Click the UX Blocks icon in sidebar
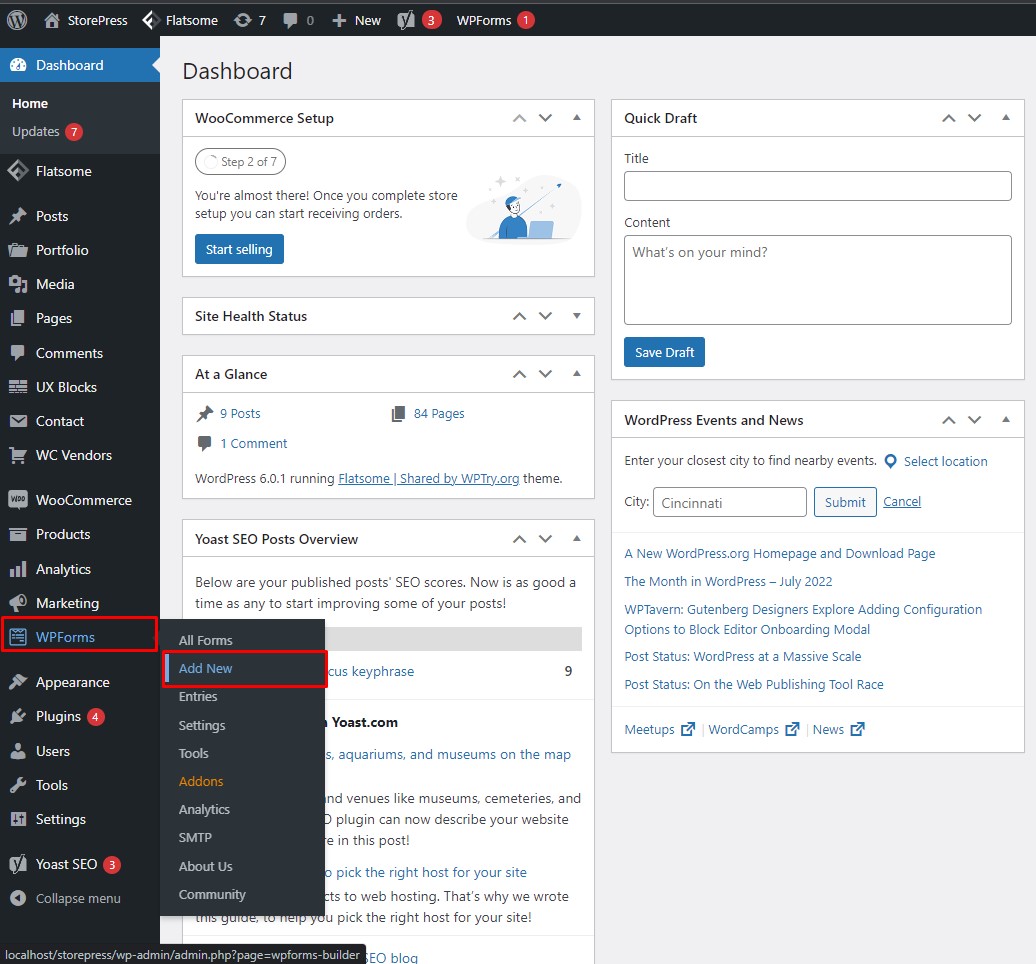Viewport: 1036px width, 964px height. pos(18,387)
